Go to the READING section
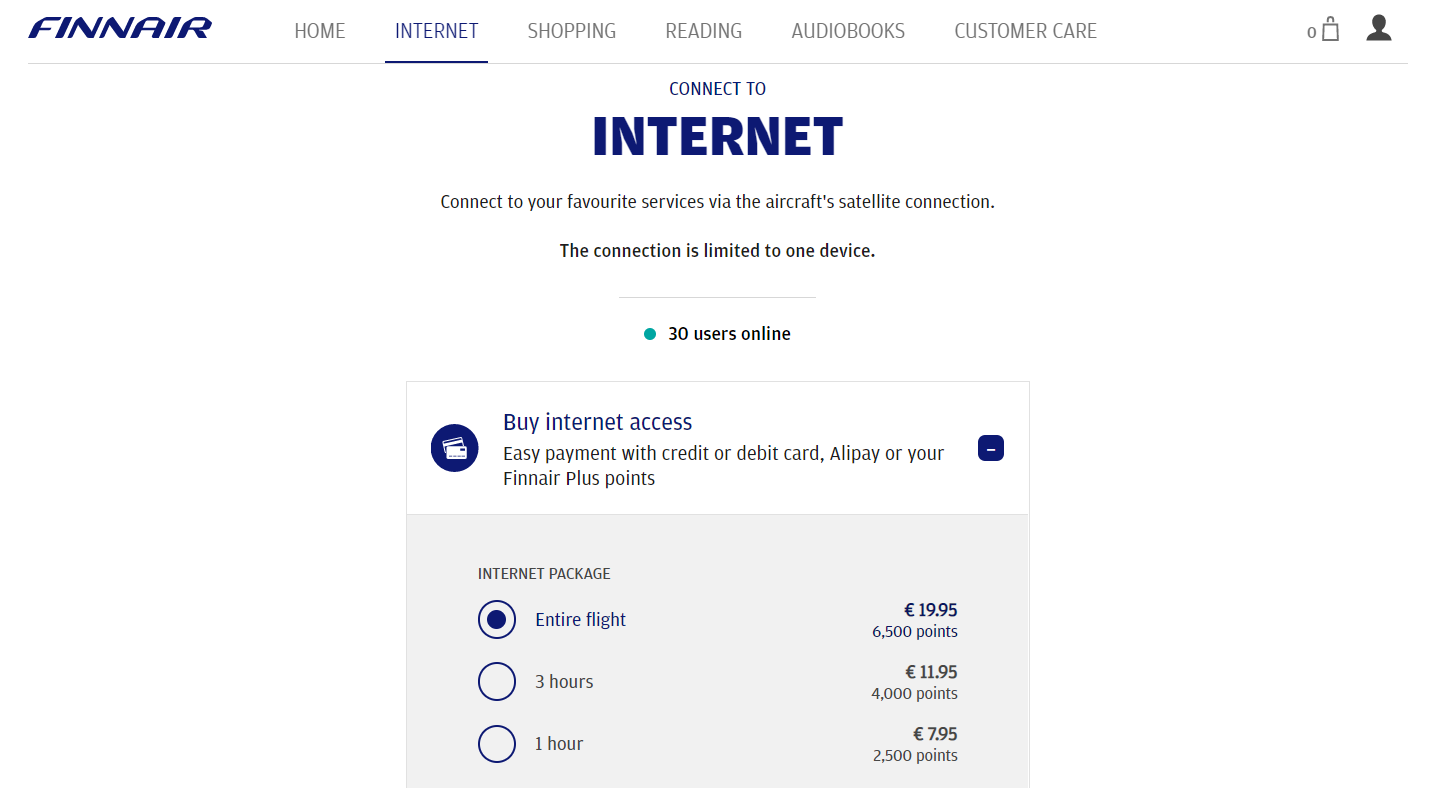1443x788 pixels. [703, 31]
